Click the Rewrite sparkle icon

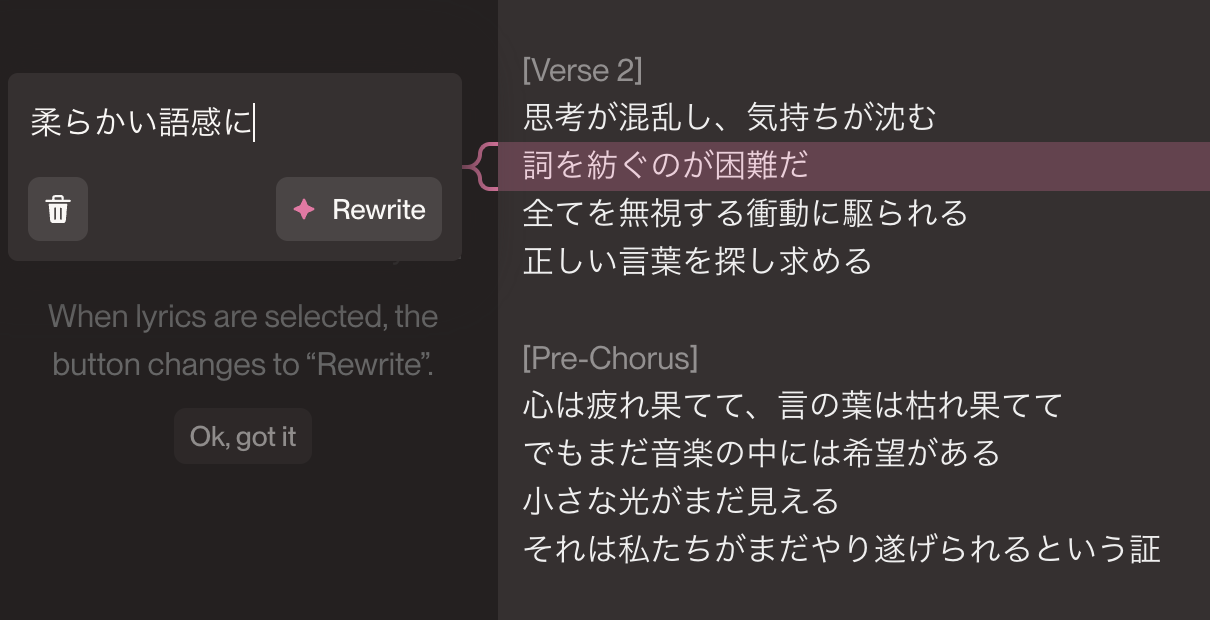pyautogui.click(x=304, y=210)
